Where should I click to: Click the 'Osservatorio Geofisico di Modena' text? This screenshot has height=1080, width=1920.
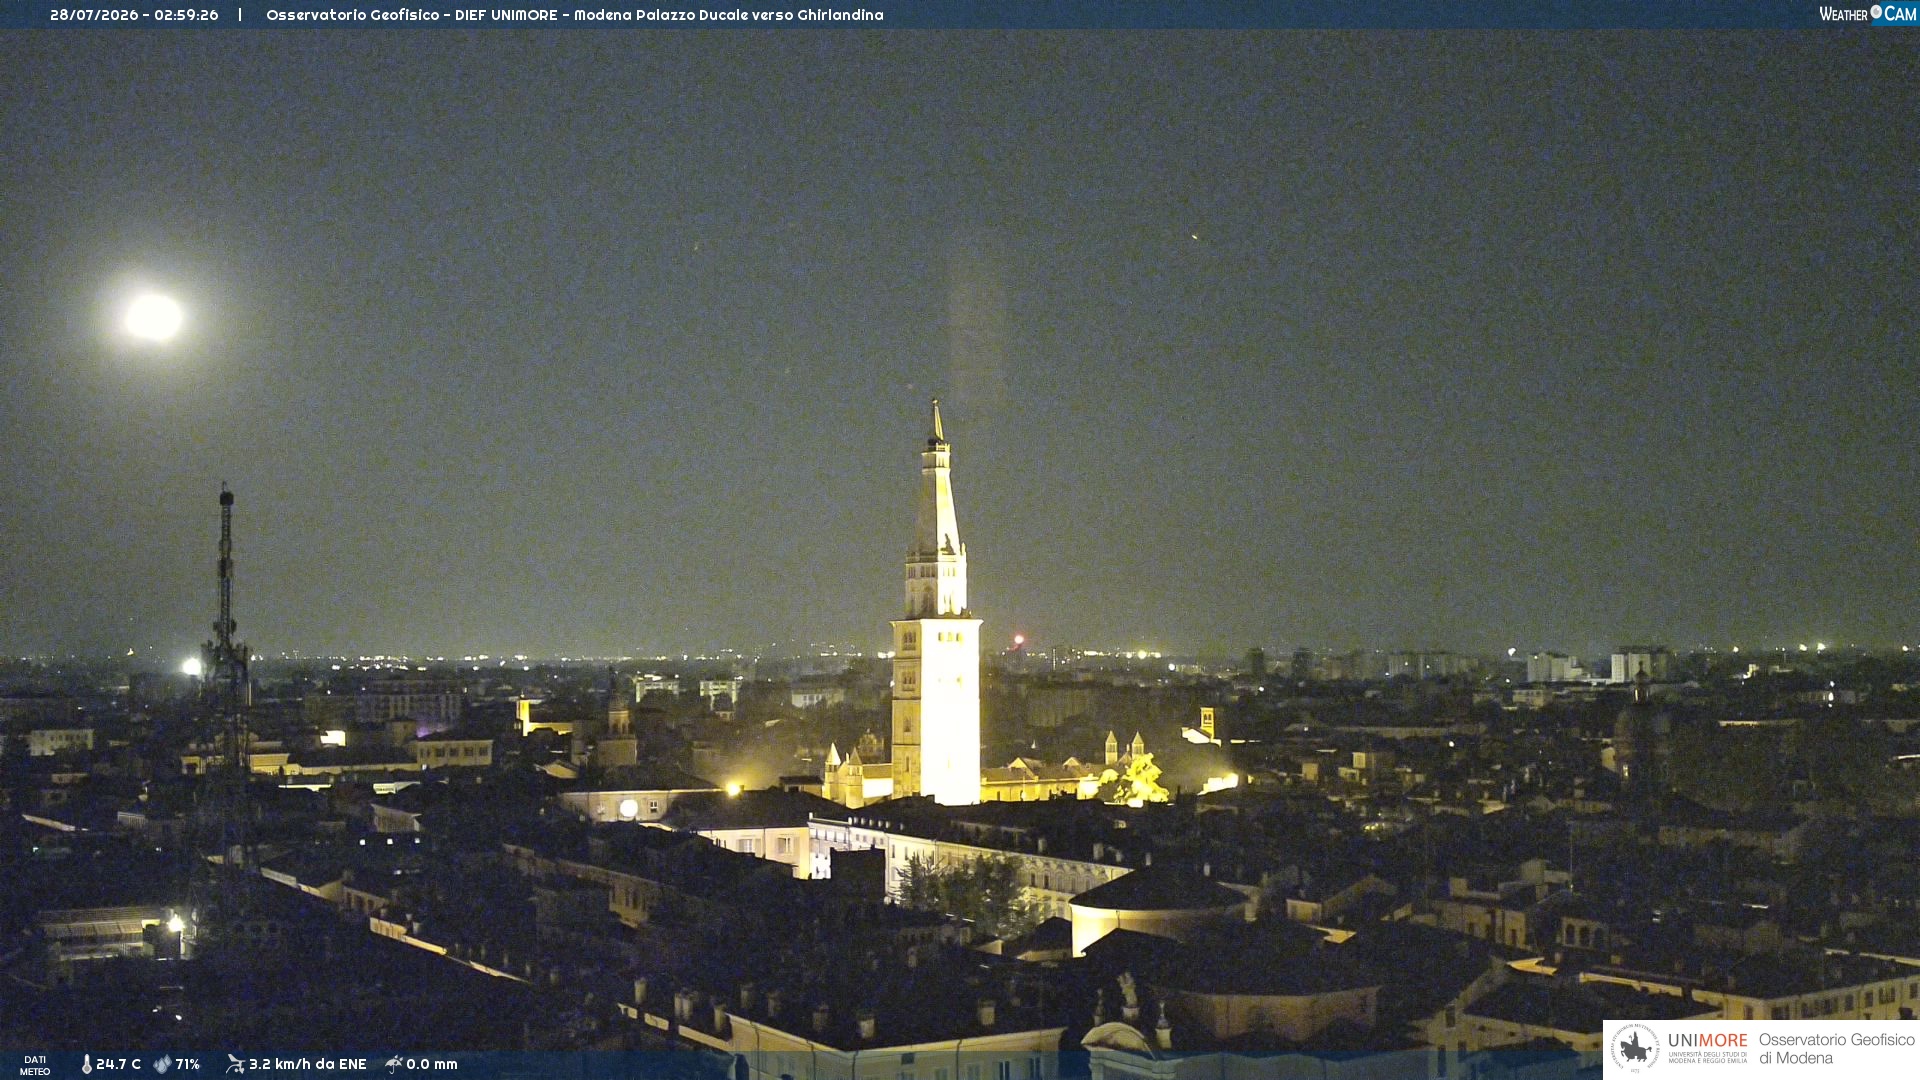click(x=1836, y=1049)
